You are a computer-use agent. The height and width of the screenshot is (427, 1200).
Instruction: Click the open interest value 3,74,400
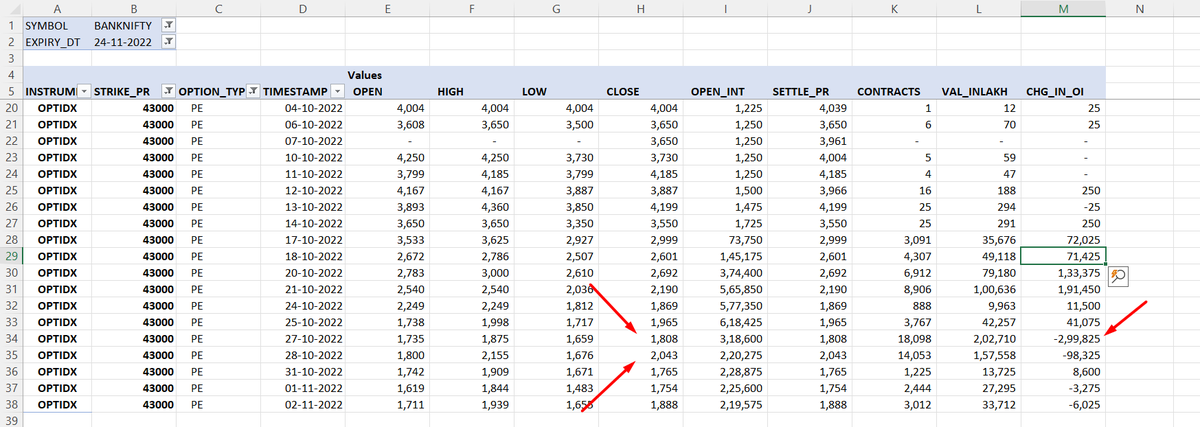click(741, 273)
